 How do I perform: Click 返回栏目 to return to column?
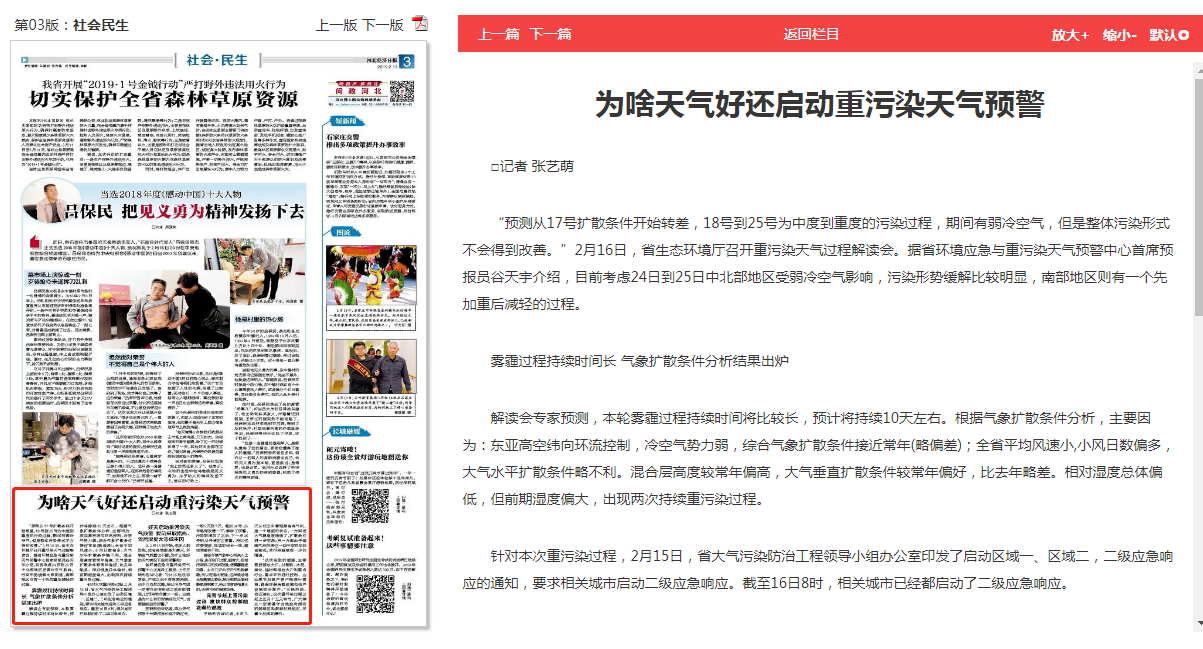811,35
